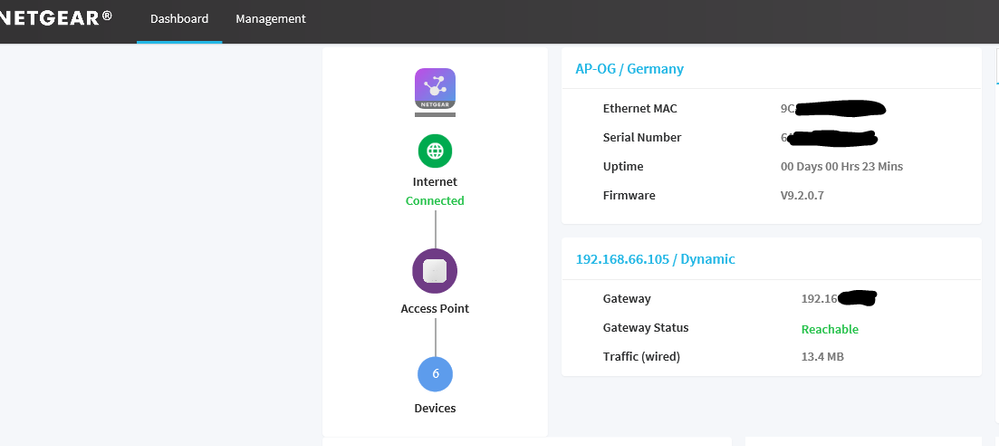Screen dimensions: 999x446
Task: Click the 13.4 MB wired traffic value
Action: [822, 357]
